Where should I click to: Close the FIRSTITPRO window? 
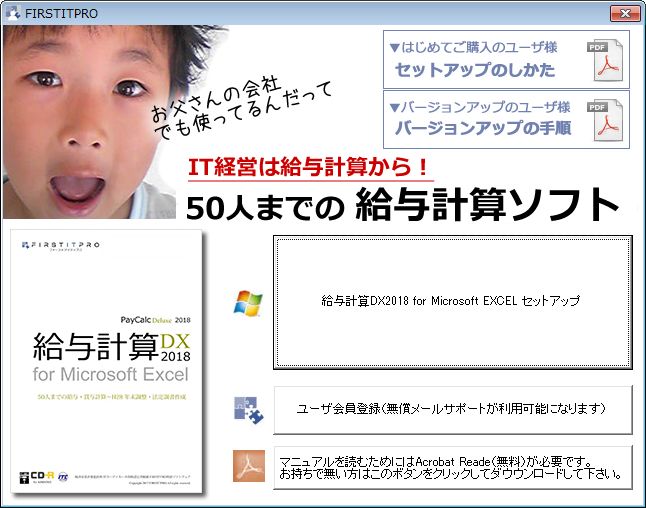pyautogui.click(x=625, y=14)
